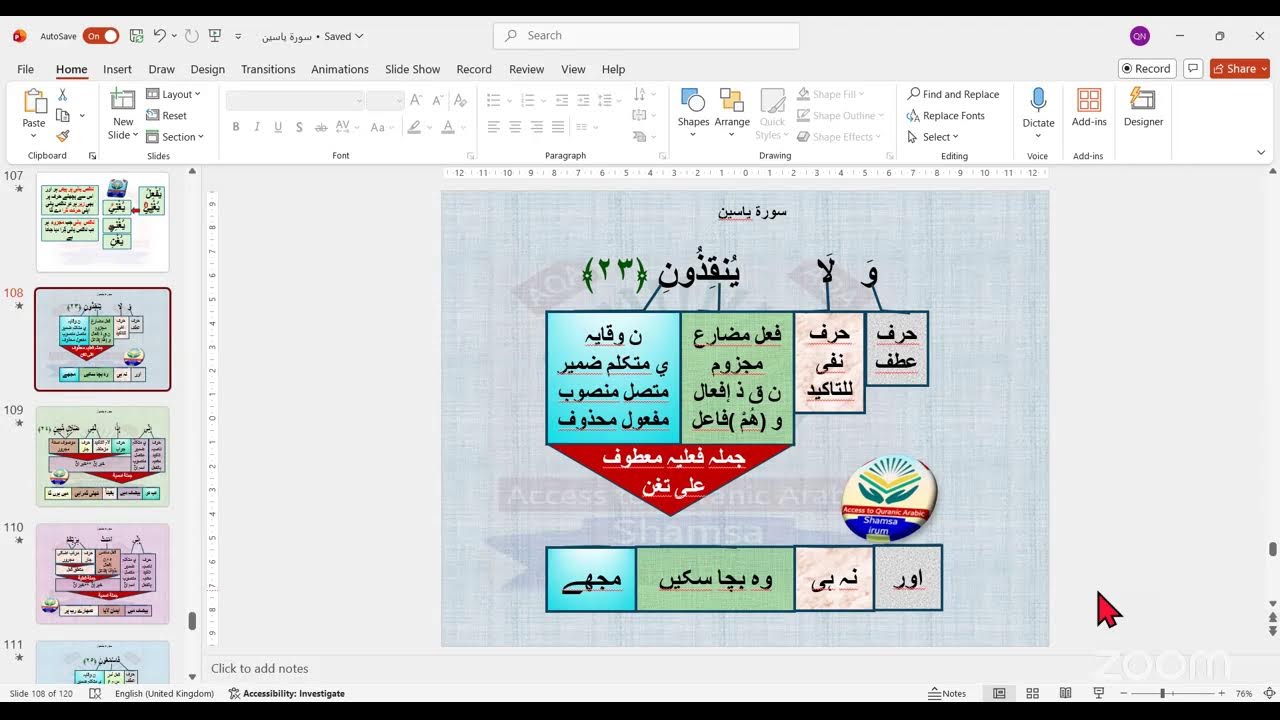Toggle Italic formatting
Viewport: 1280px width, 720px height.
257,127
